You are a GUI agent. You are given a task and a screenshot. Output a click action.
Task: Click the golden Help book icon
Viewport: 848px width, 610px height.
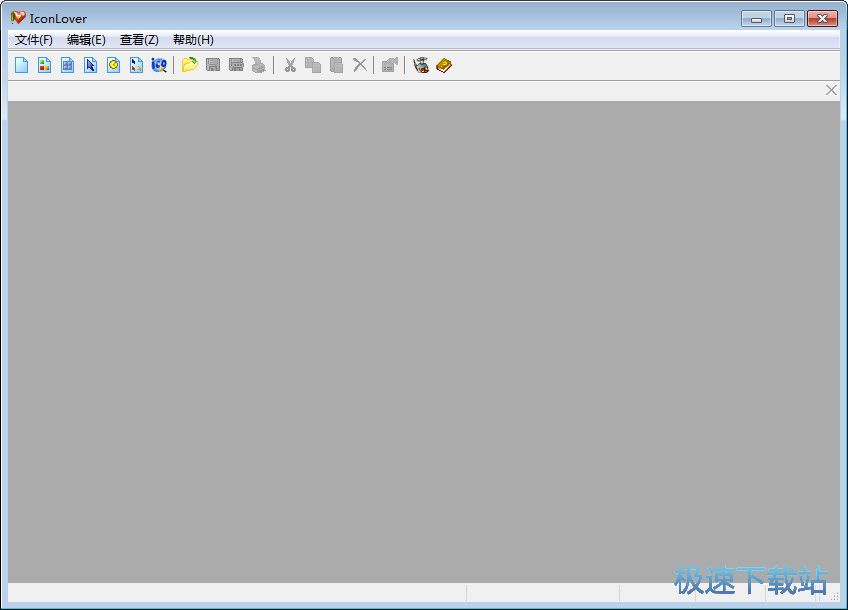[x=444, y=65]
